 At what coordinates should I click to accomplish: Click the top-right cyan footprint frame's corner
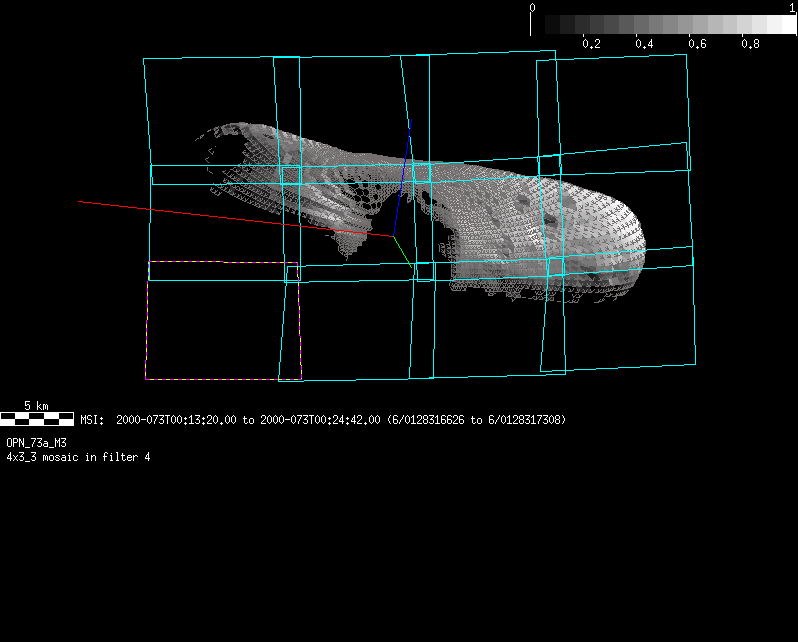pyautogui.click(x=686, y=55)
